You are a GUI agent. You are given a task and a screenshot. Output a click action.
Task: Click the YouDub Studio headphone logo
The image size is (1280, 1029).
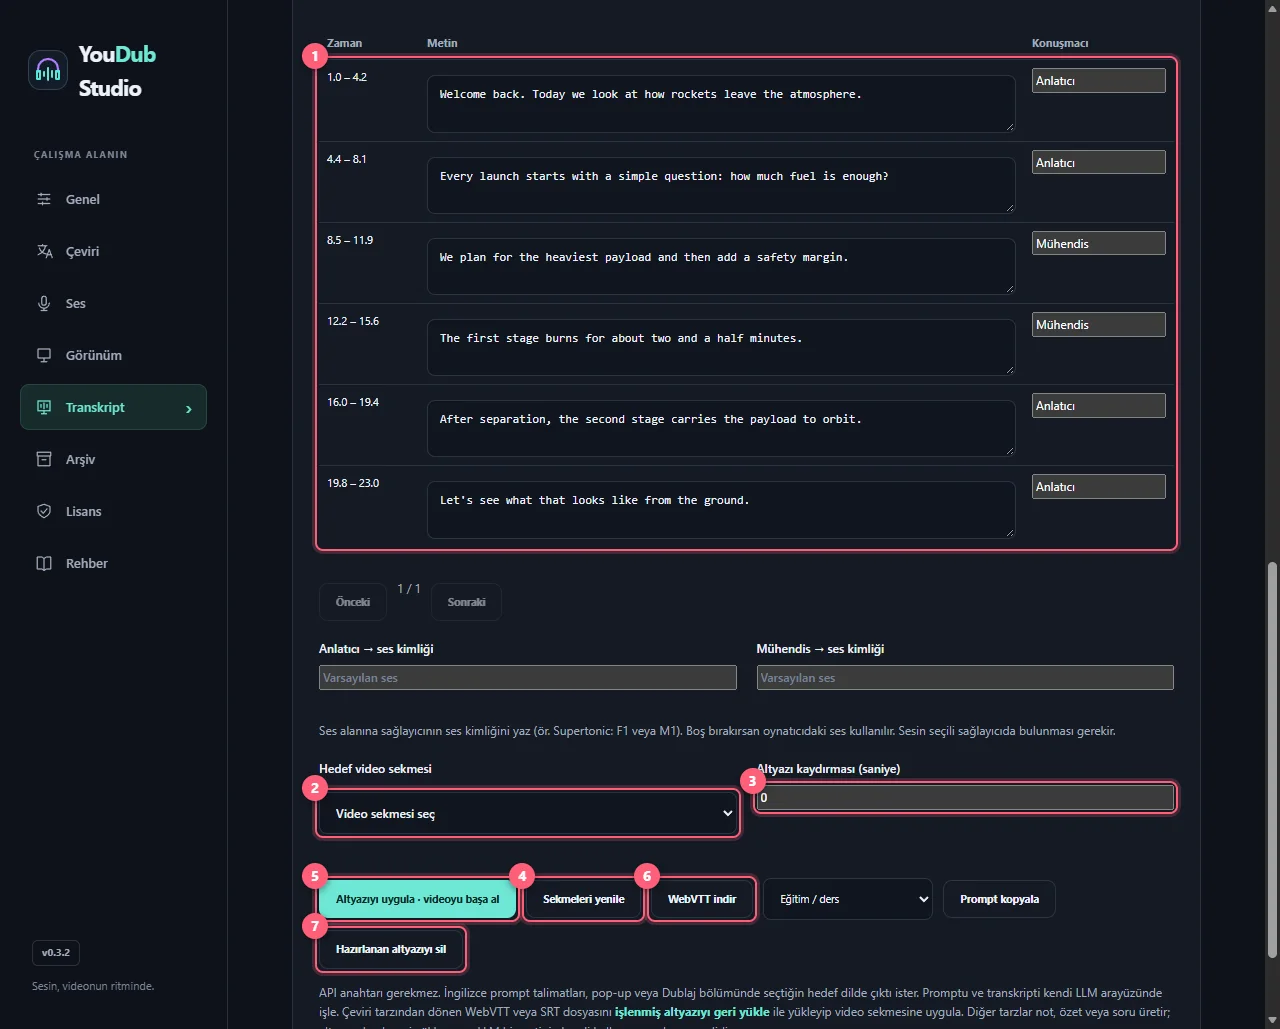48,70
